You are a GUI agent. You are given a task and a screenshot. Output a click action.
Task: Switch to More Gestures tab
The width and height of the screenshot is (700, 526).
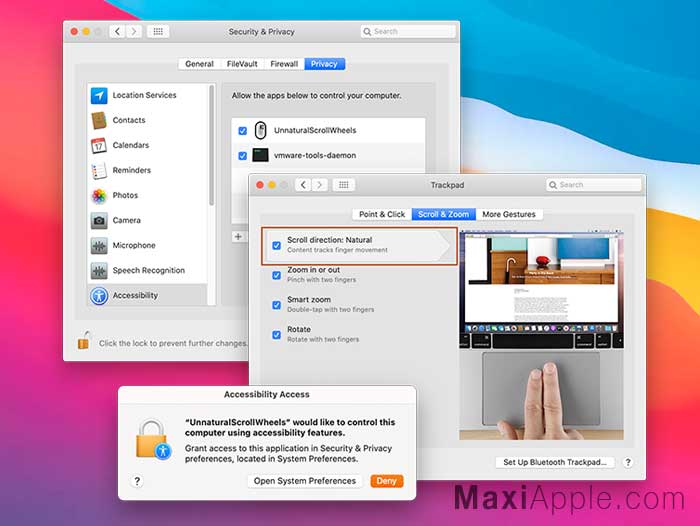click(509, 214)
